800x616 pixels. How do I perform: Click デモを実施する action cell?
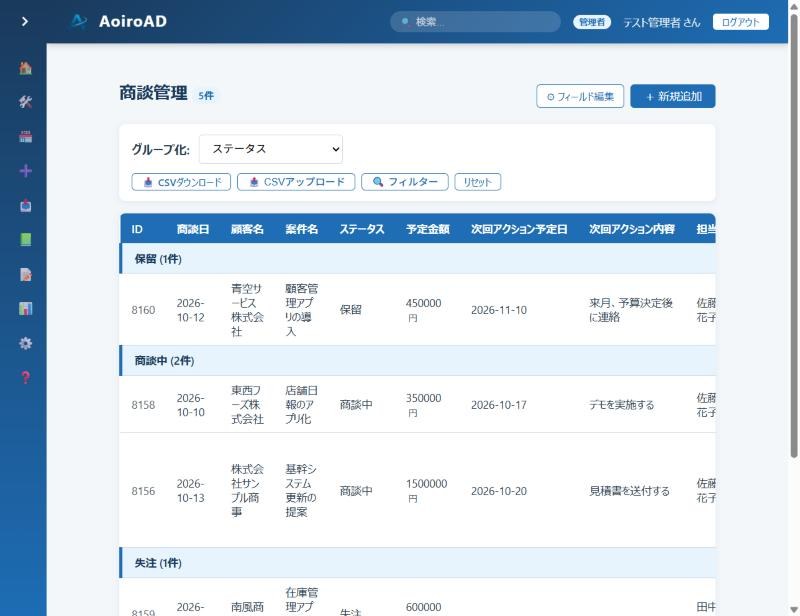tap(621, 405)
